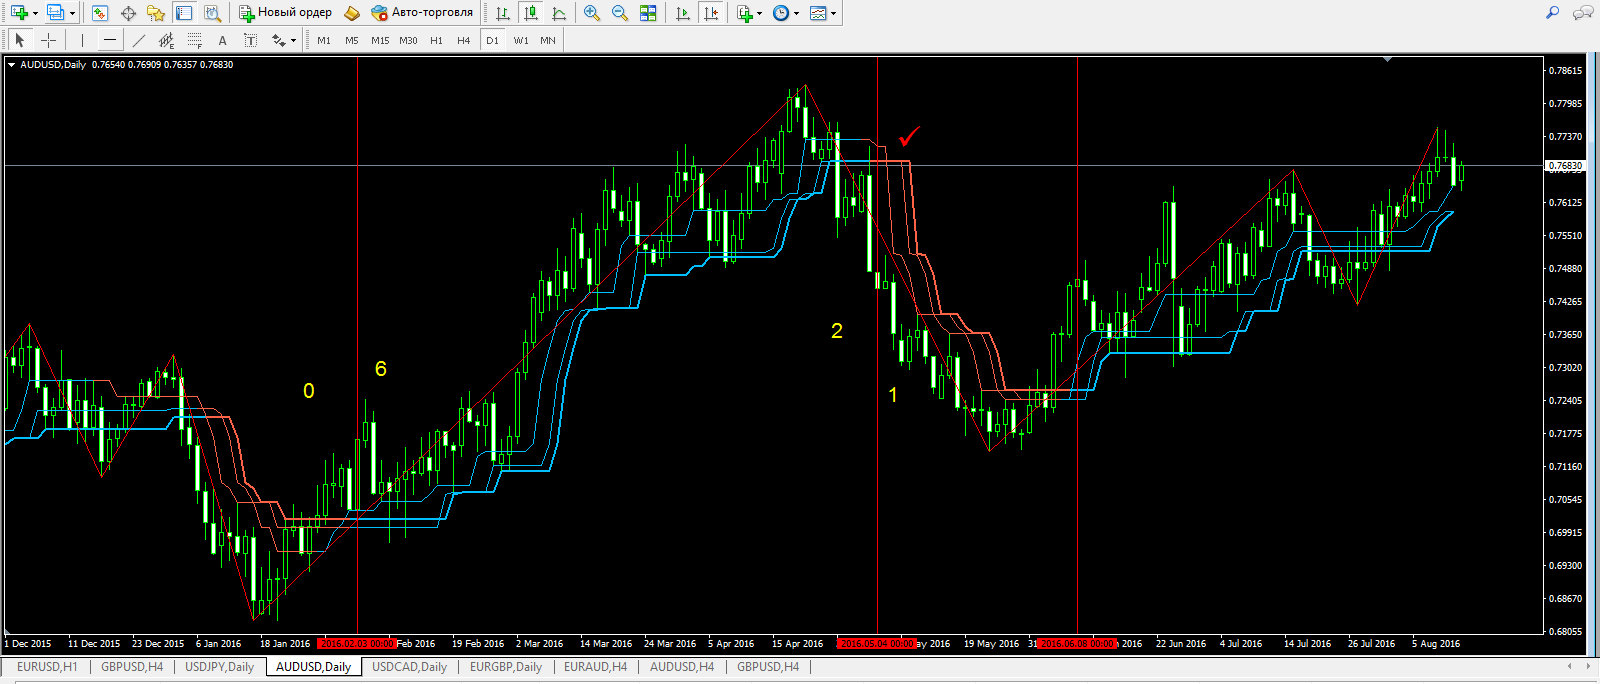Select the red check mark chart object

[x=909, y=136]
